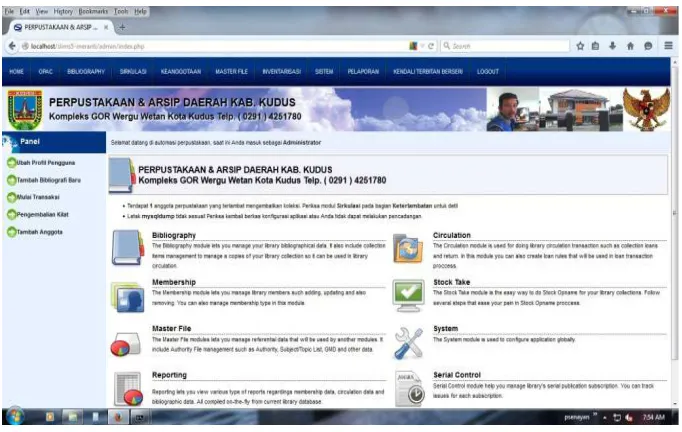The image size is (682, 432).
Task: Open the downloads arrow icon
Action: (612, 46)
